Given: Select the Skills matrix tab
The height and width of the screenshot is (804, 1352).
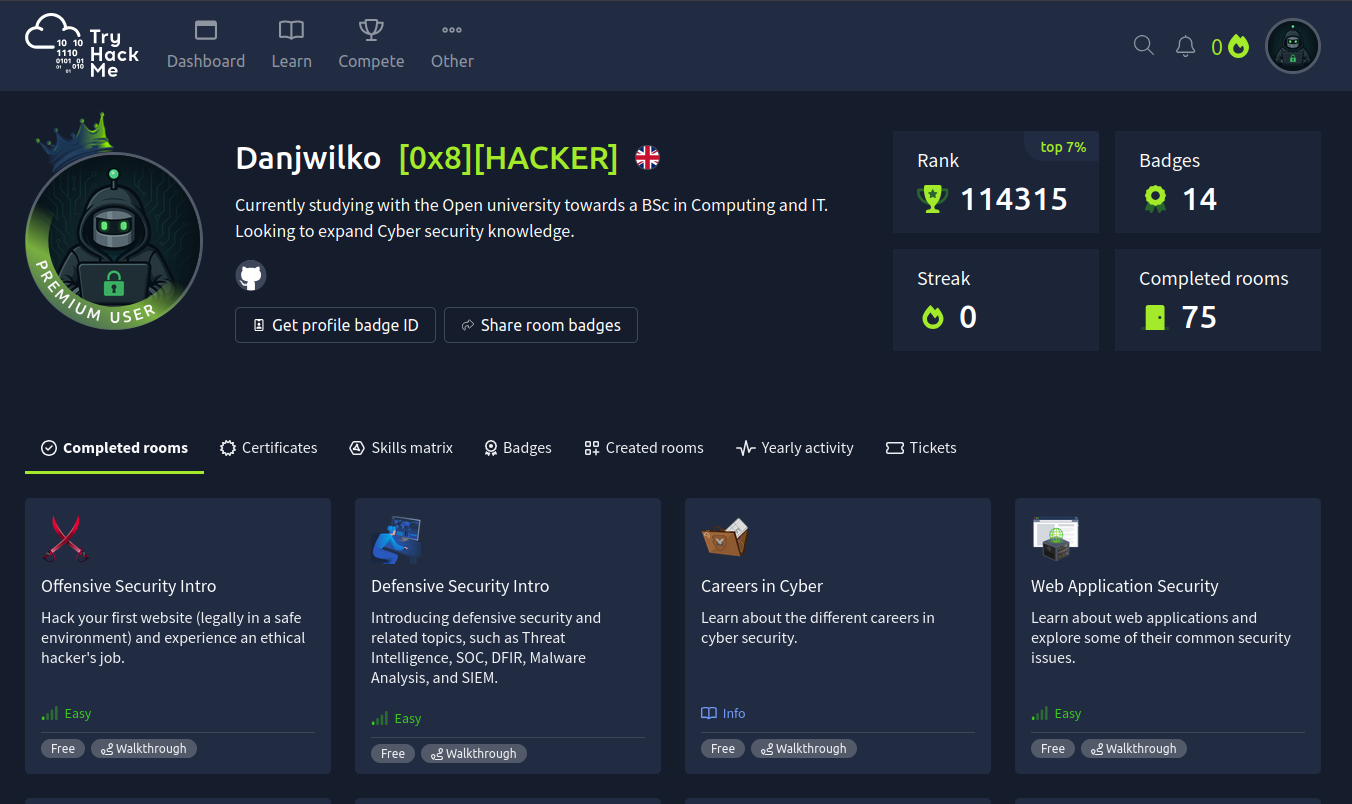Looking at the screenshot, I should [400, 447].
